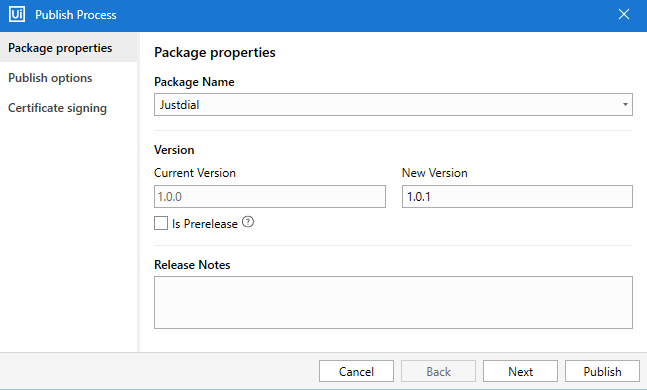Click the New Version label
The image size is (647, 390).
(434, 173)
